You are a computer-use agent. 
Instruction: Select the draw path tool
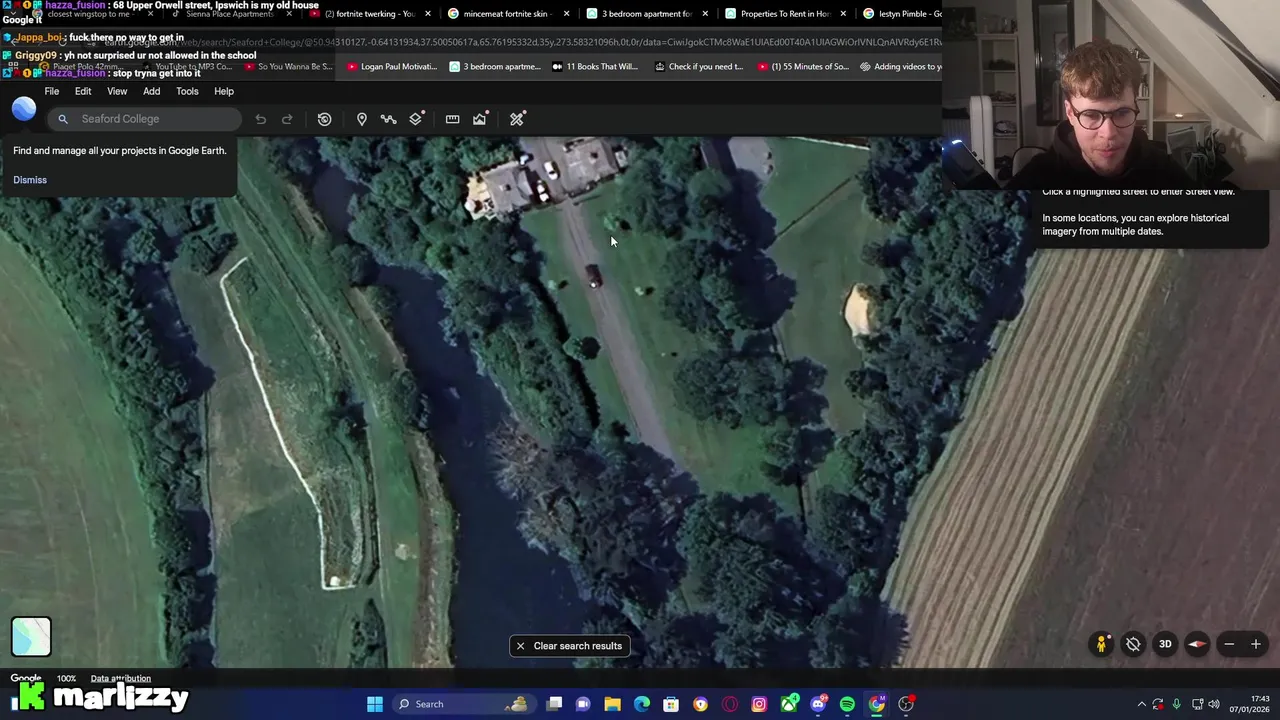click(x=389, y=119)
